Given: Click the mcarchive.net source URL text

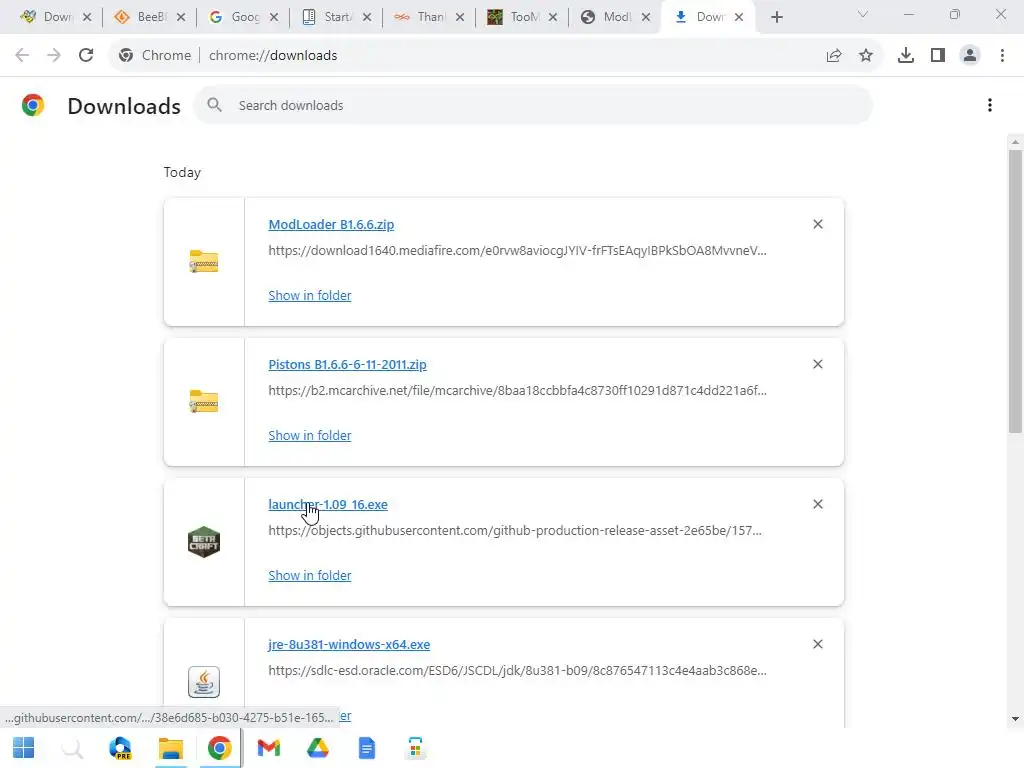Looking at the screenshot, I should tap(517, 390).
